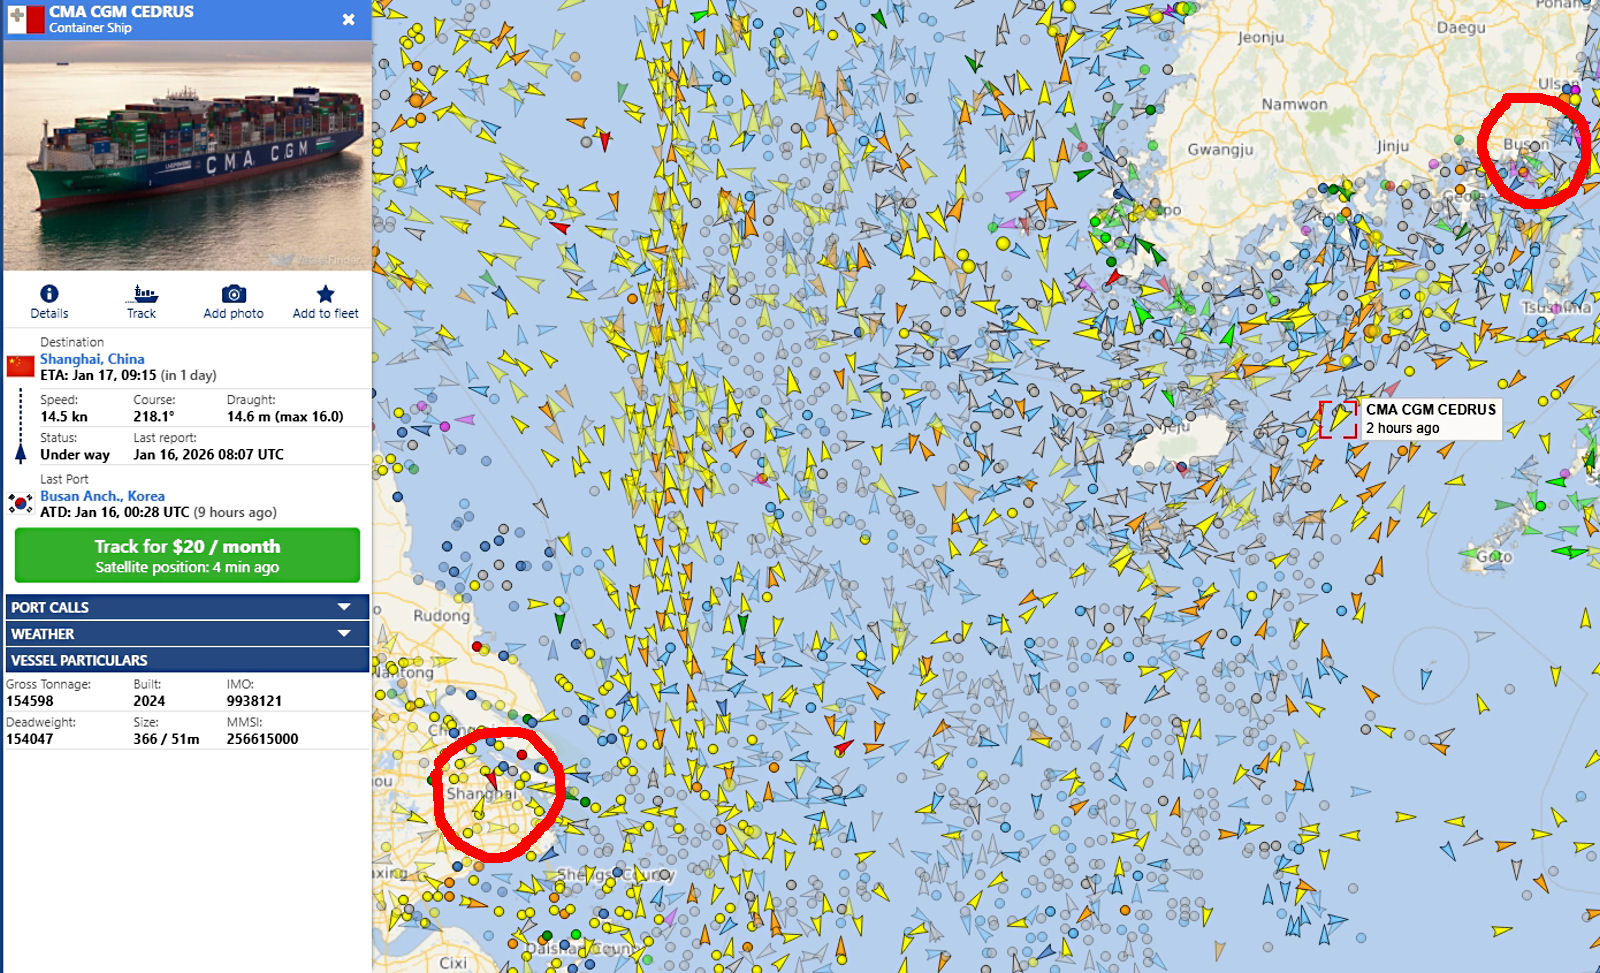Image resolution: width=1600 pixels, height=973 pixels.
Task: Open the Shanghai, China destination link
Action: [x=92, y=359]
